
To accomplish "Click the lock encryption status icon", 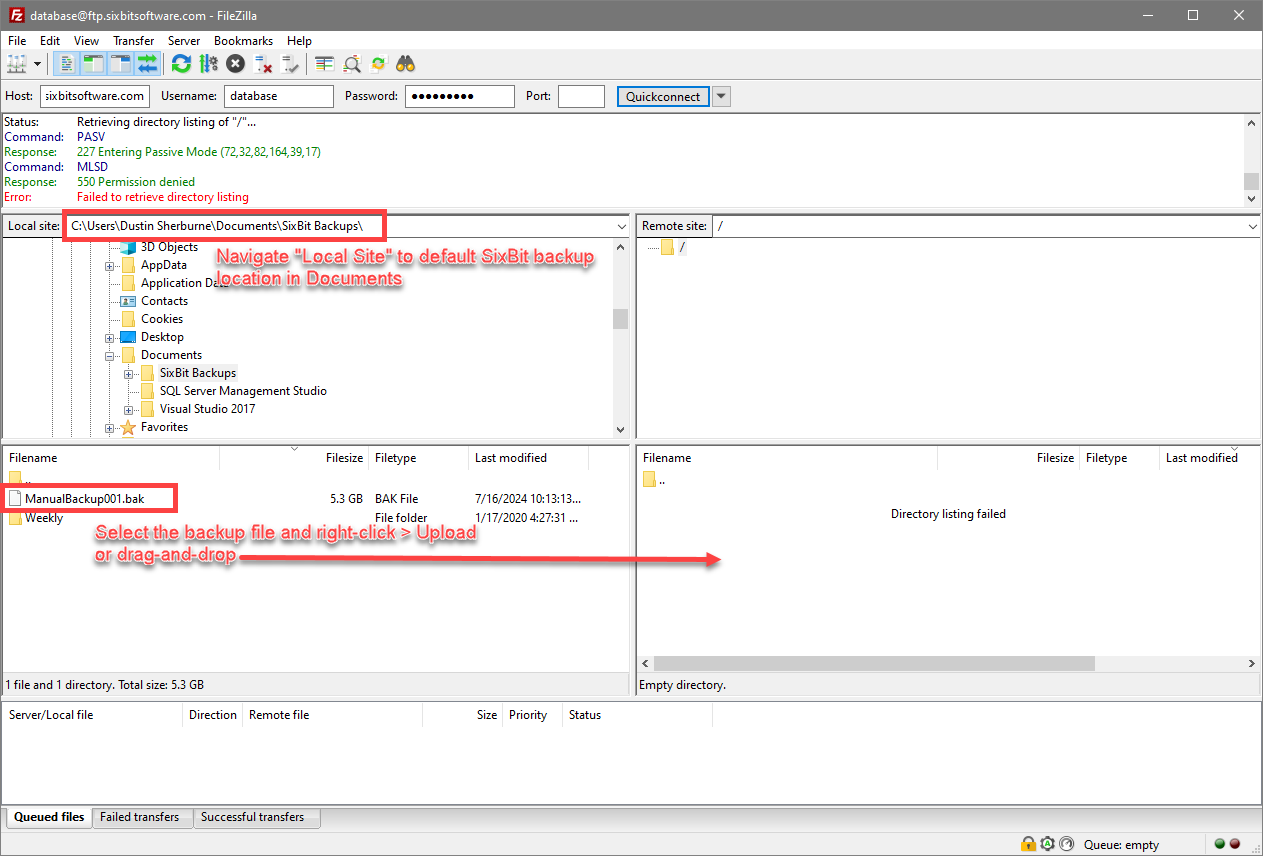I will 1028,844.
